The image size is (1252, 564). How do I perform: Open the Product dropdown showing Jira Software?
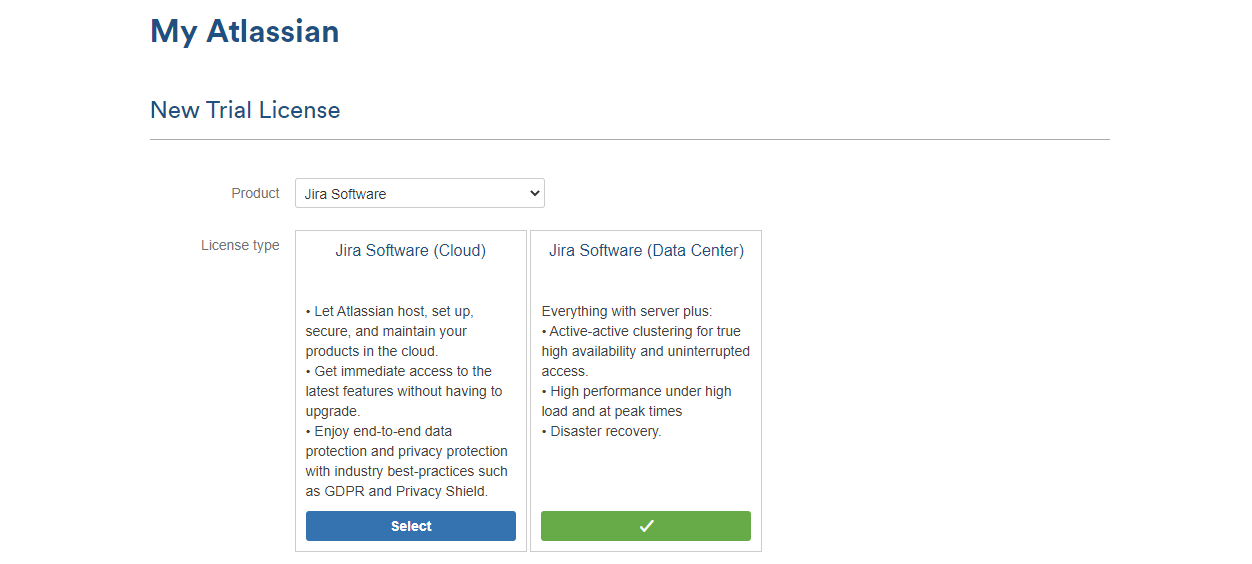tap(420, 193)
